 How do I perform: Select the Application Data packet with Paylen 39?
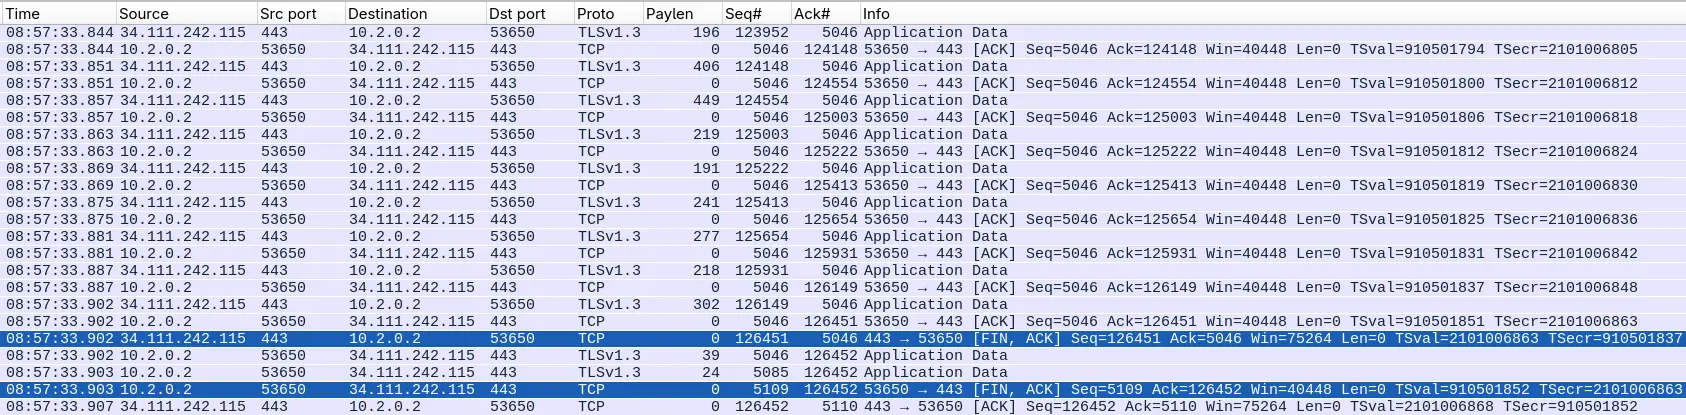(x=843, y=355)
